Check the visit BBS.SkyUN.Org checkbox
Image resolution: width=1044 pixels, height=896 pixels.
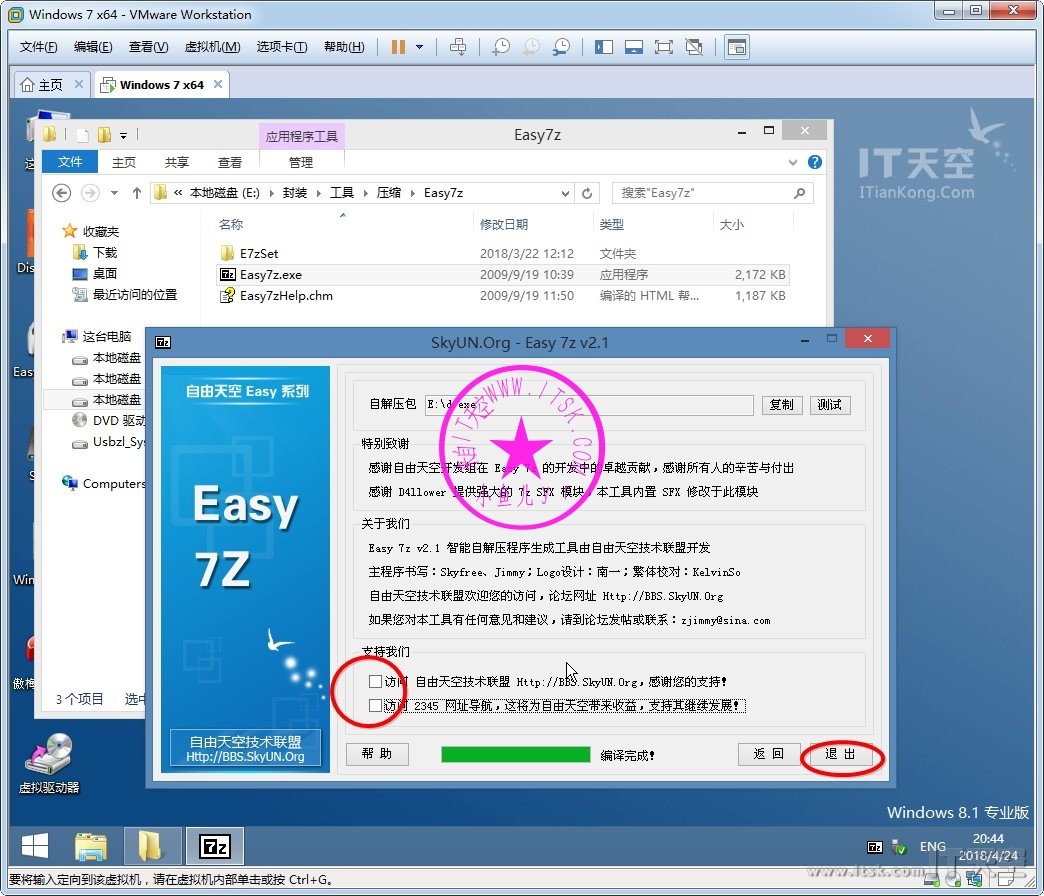pos(375,682)
